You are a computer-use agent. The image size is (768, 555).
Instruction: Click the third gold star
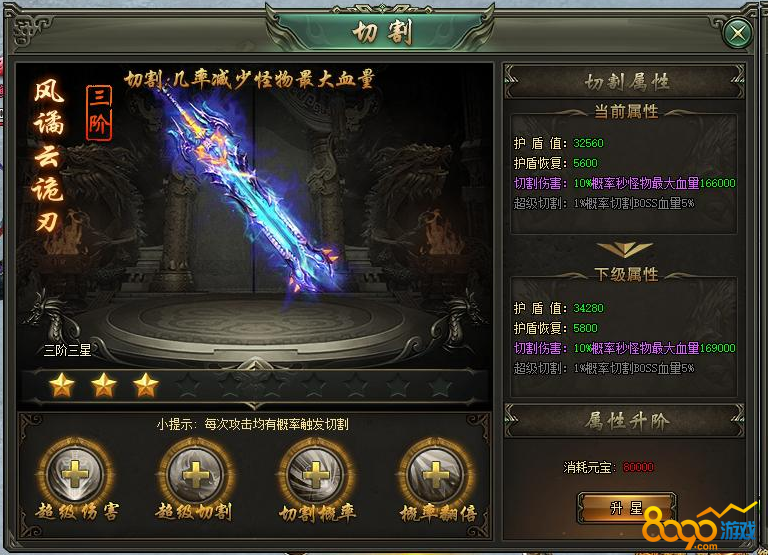click(x=146, y=385)
